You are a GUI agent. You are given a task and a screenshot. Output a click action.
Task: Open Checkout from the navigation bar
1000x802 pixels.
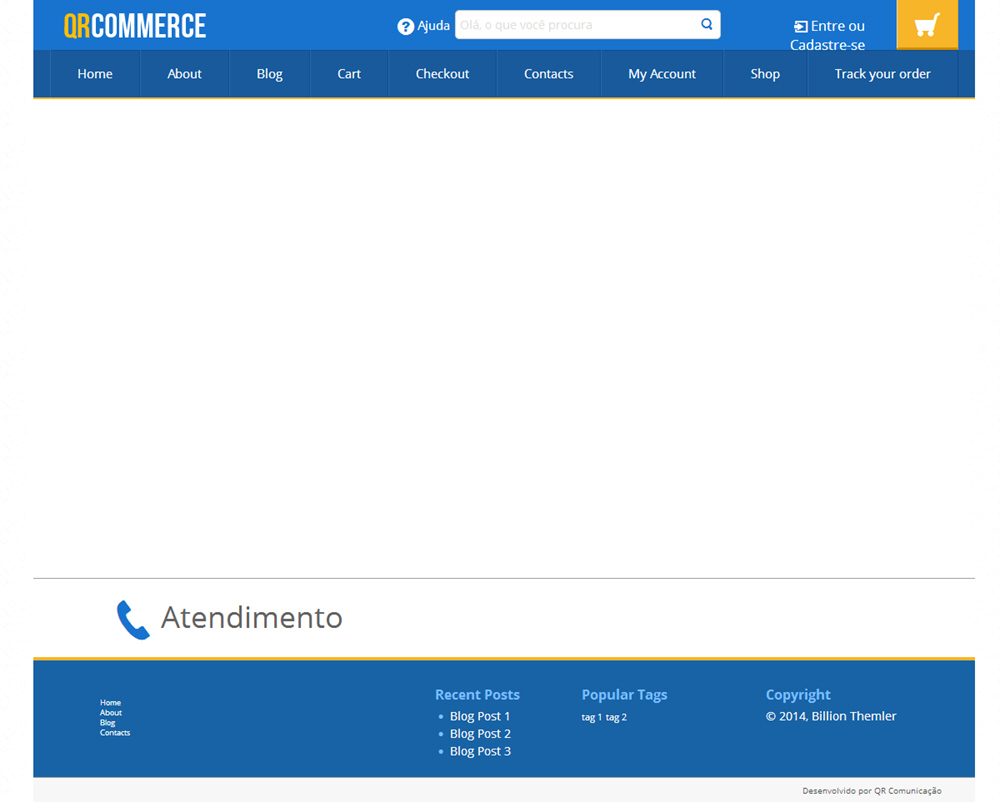(x=442, y=74)
